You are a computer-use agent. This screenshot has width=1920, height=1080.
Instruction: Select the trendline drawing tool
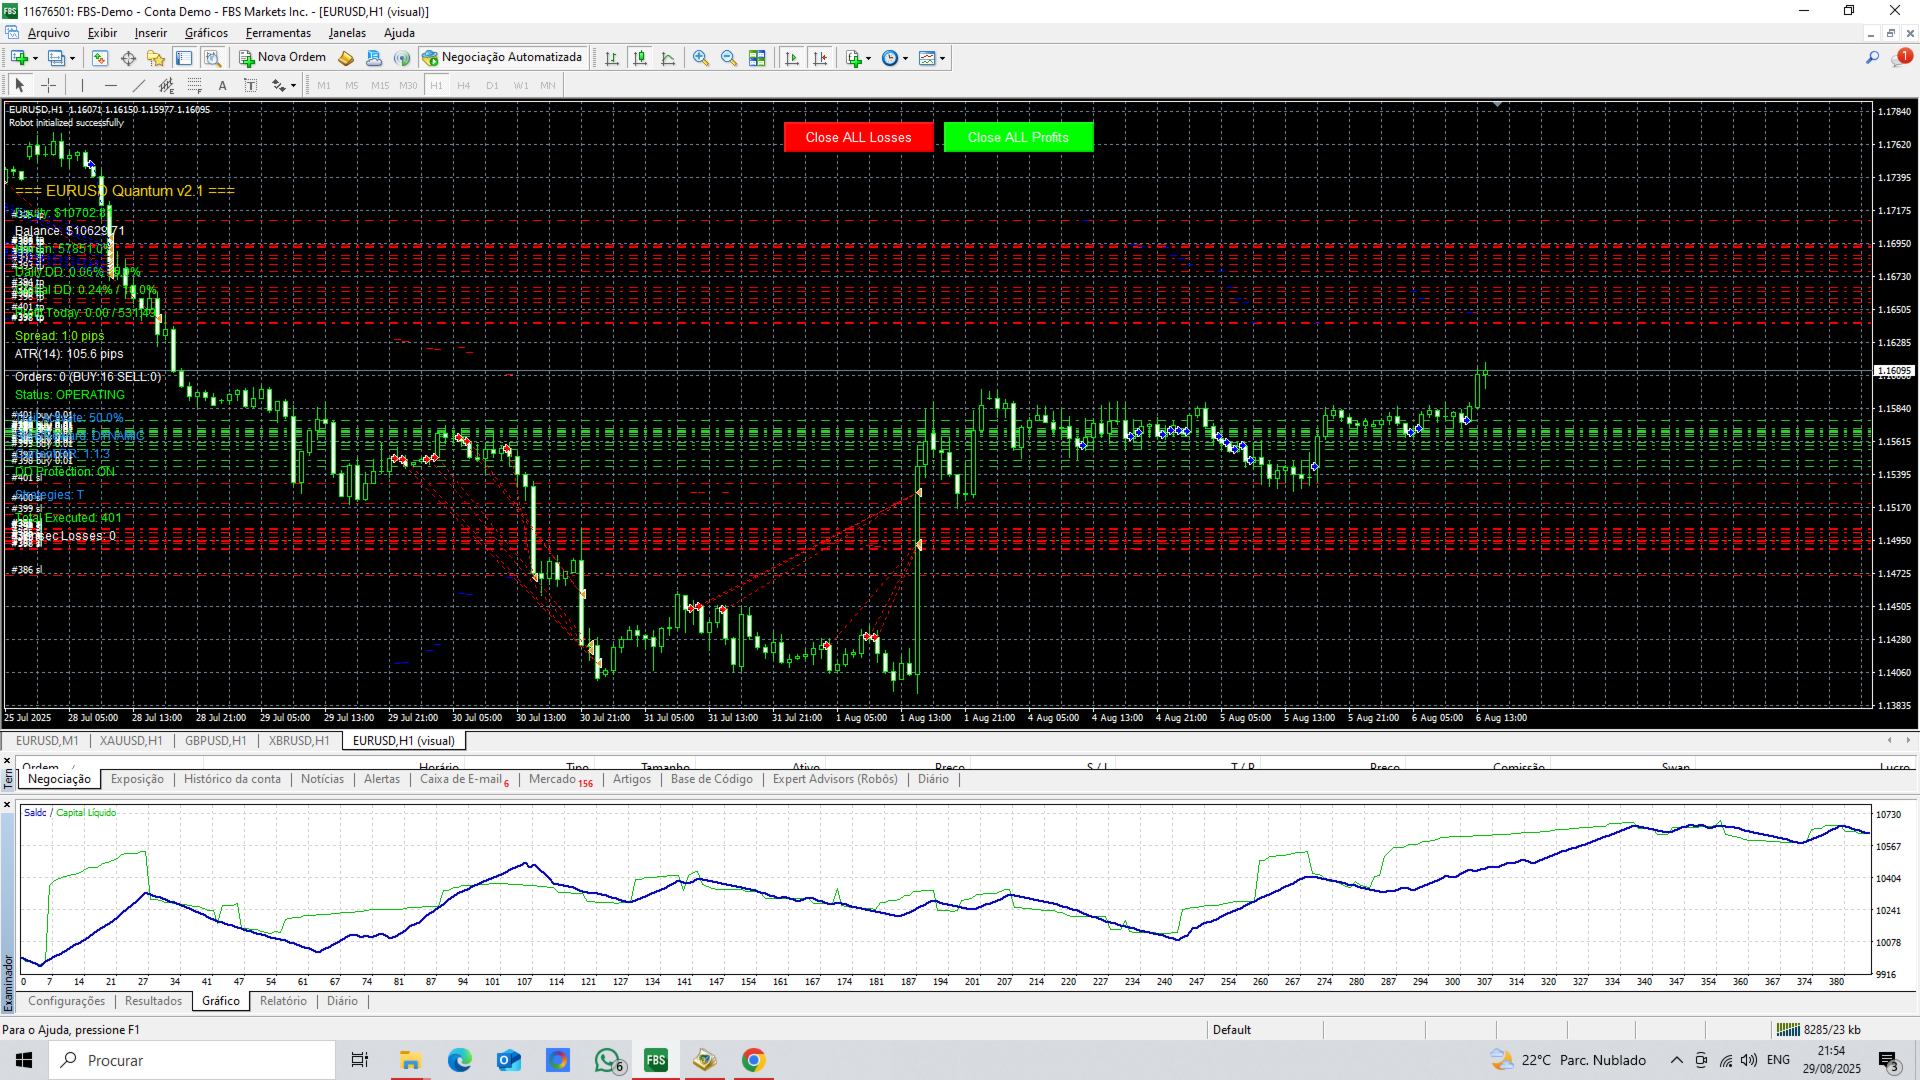pyautogui.click(x=138, y=86)
